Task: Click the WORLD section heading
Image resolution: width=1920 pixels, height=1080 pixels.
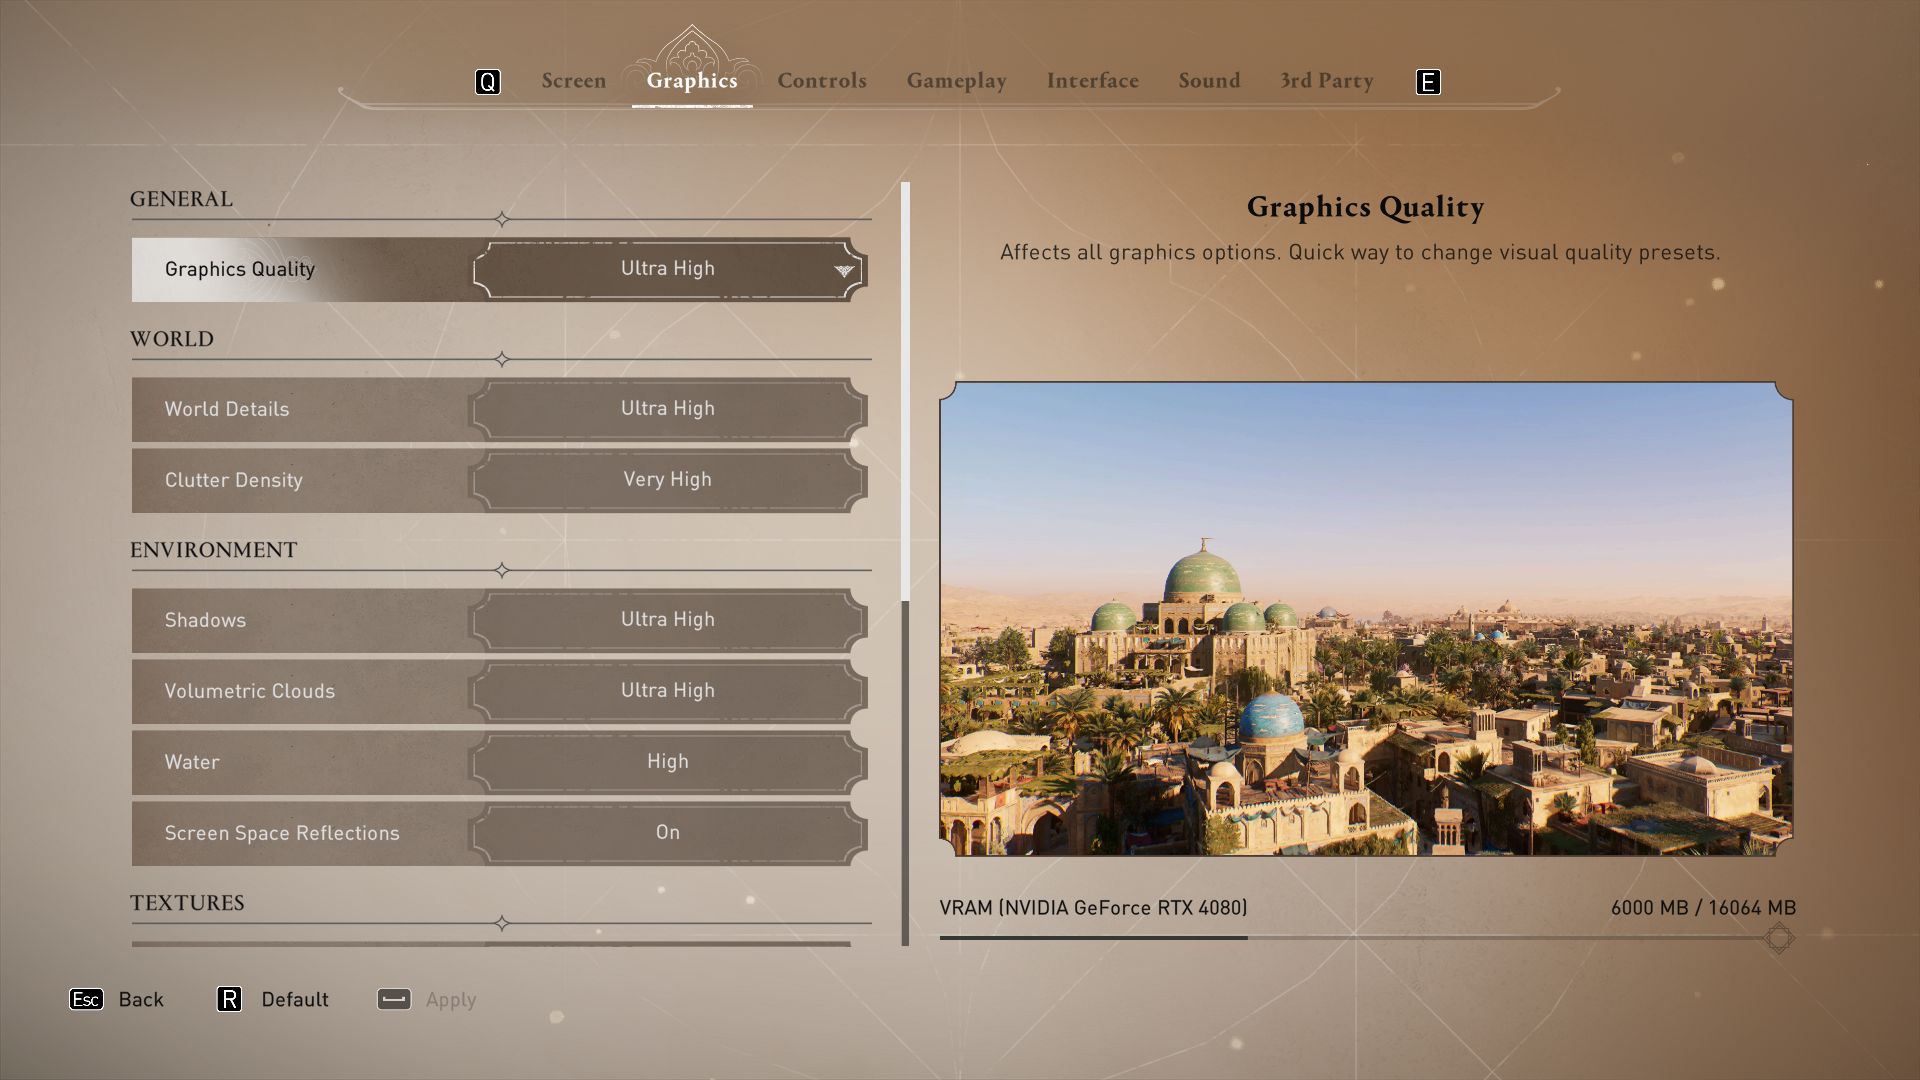Action: point(172,339)
